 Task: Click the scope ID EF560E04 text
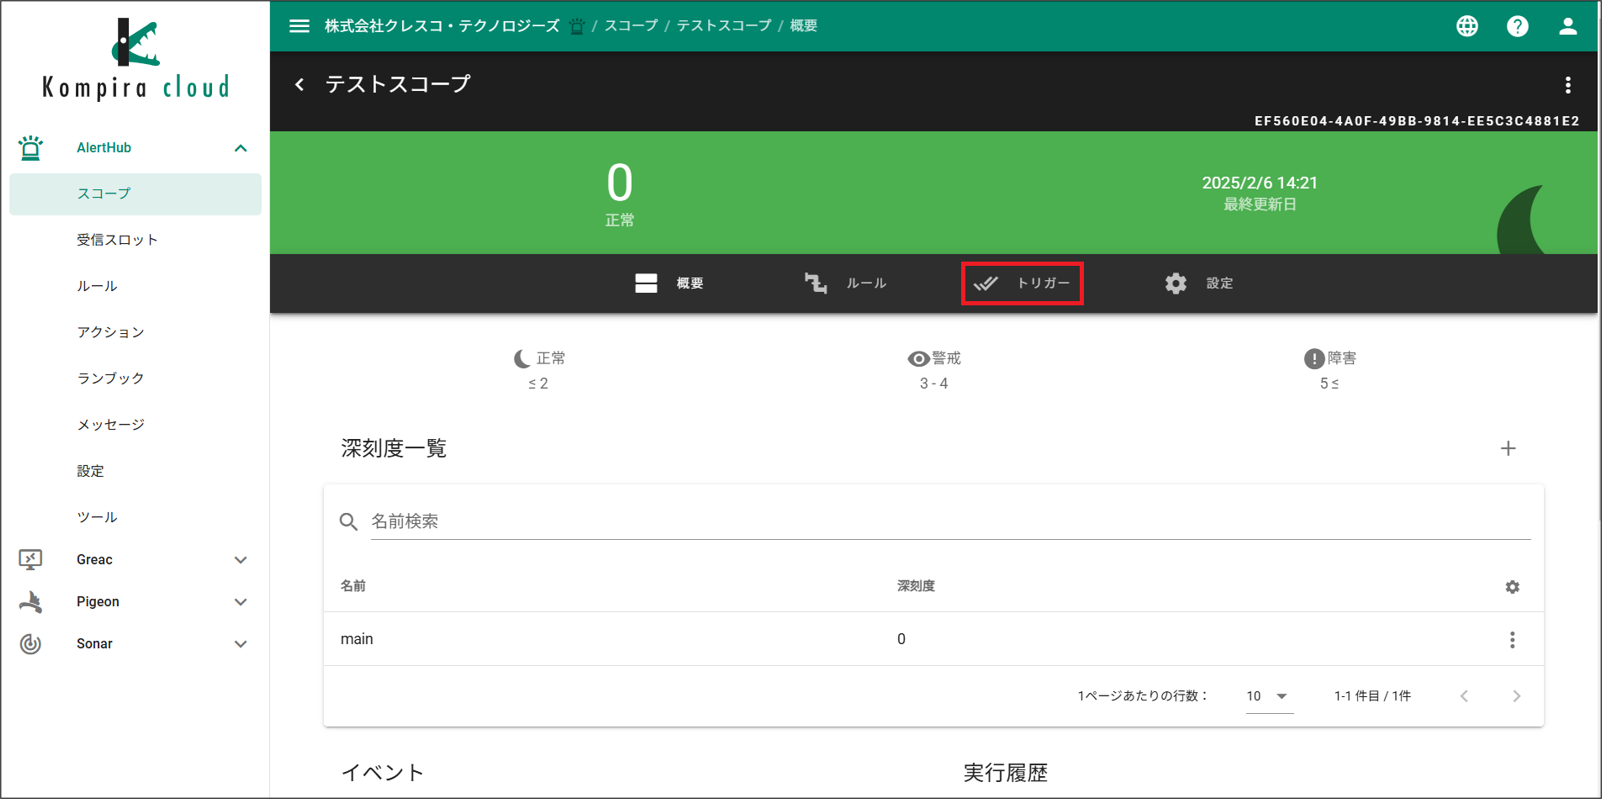[x=1417, y=121]
